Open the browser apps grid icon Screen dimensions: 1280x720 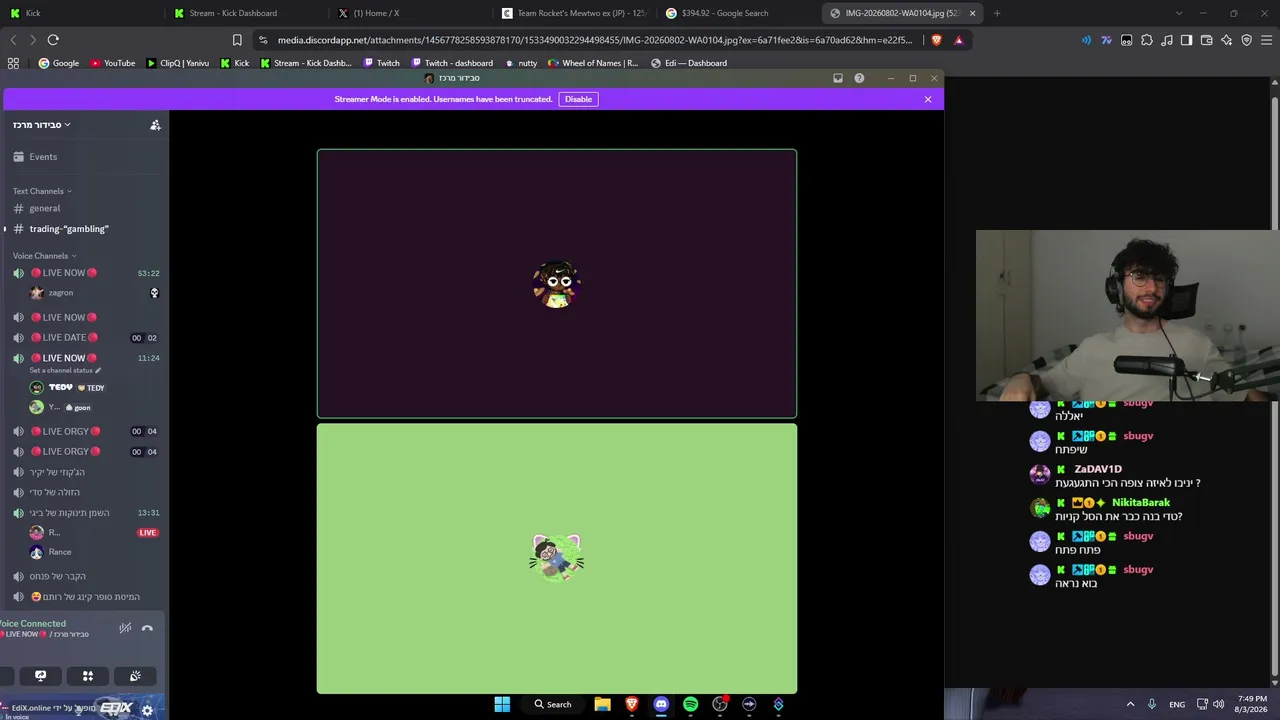point(13,63)
